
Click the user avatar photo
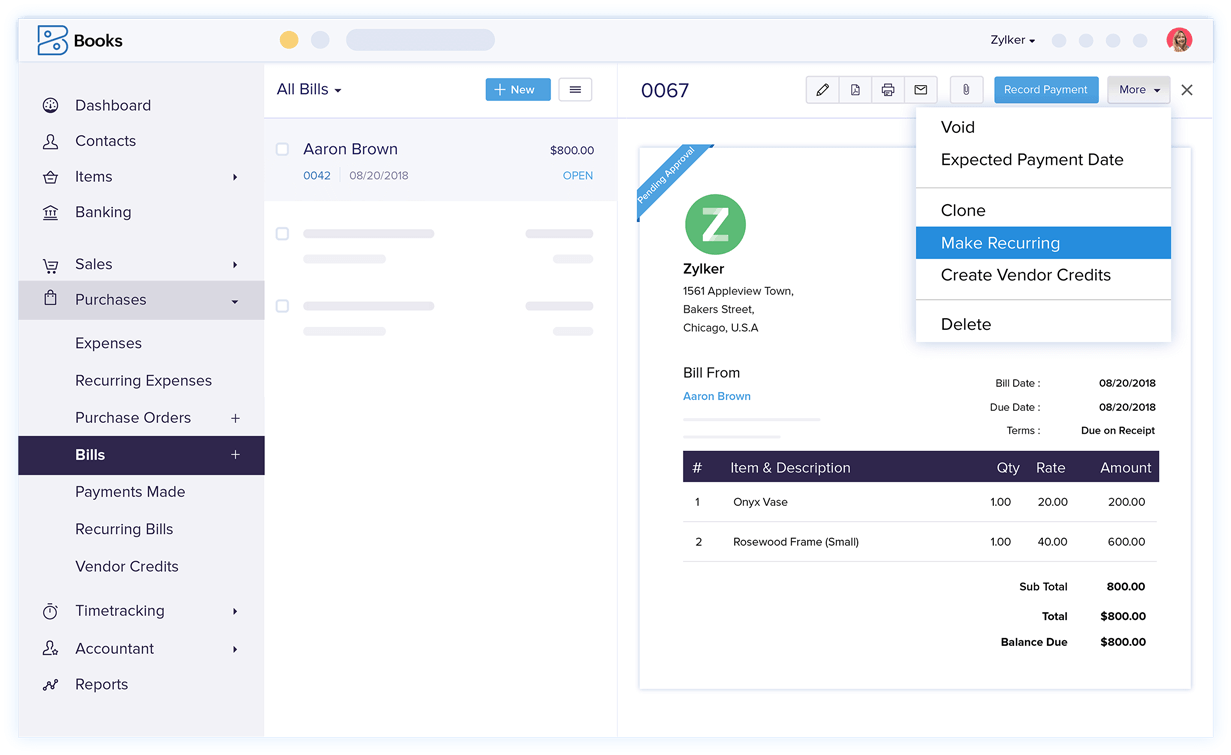(1180, 40)
